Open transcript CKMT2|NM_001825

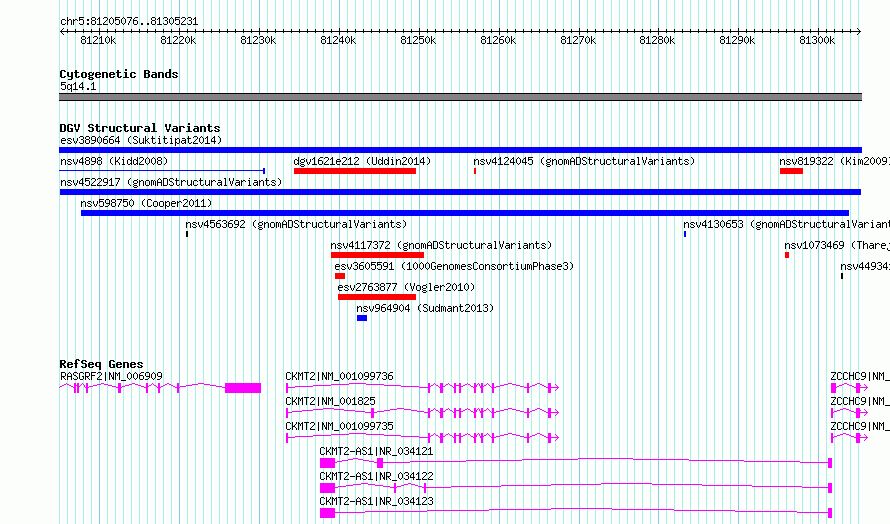pos(330,401)
